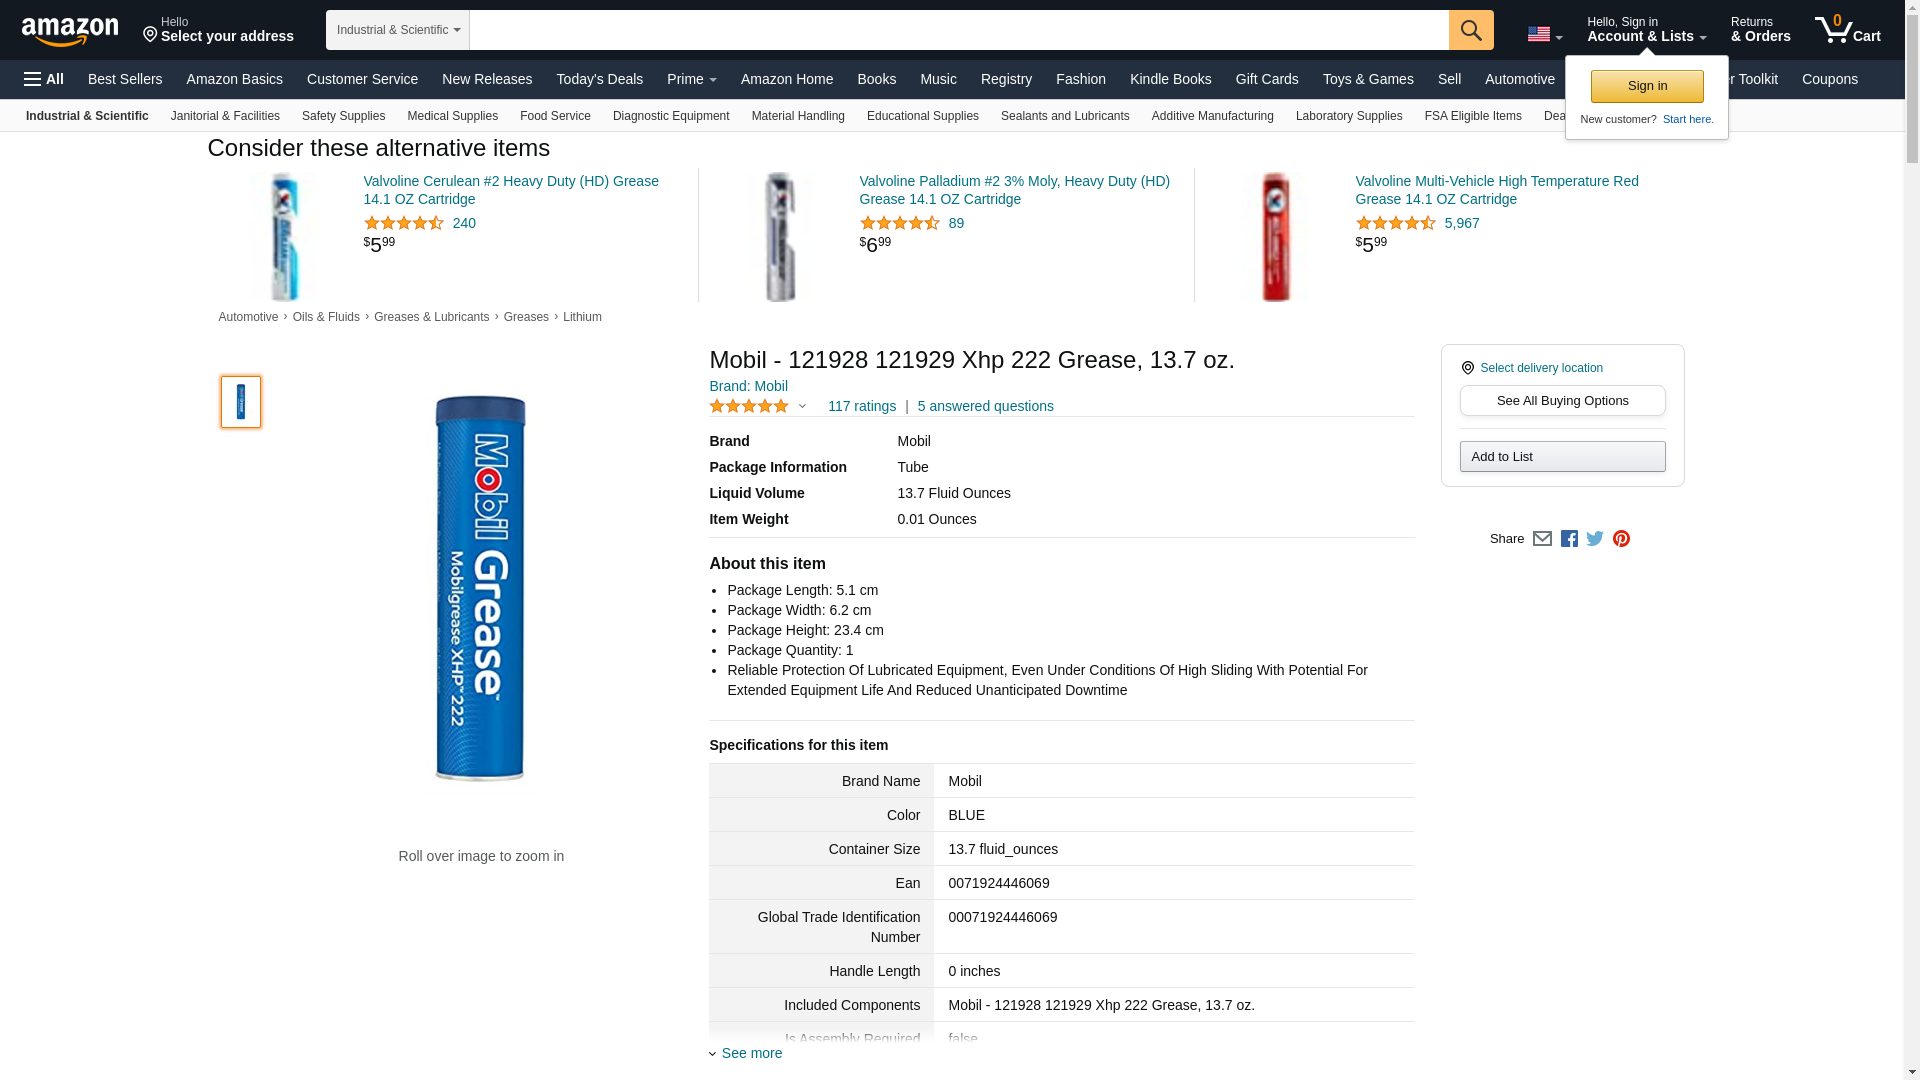Click the Amazon logo
The width and height of the screenshot is (1920, 1080).
coord(70,31)
